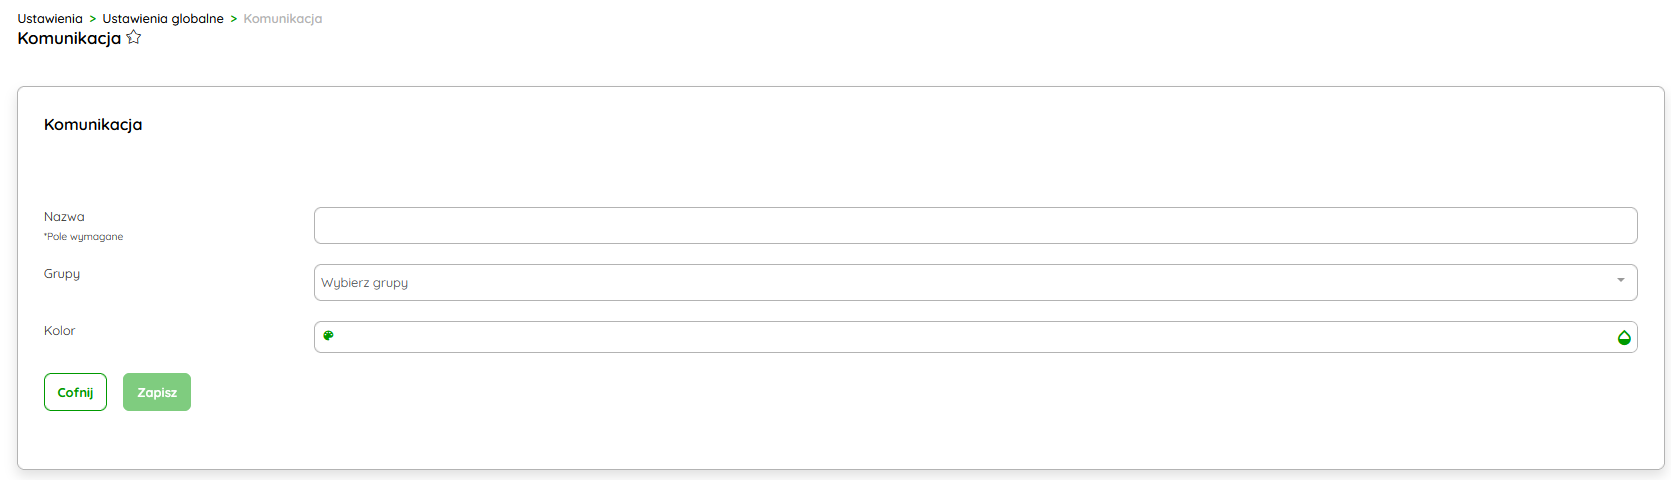The image size is (1671, 480).
Task: Select the greyed Komunikacja breadcrumb item
Action: 283,19
